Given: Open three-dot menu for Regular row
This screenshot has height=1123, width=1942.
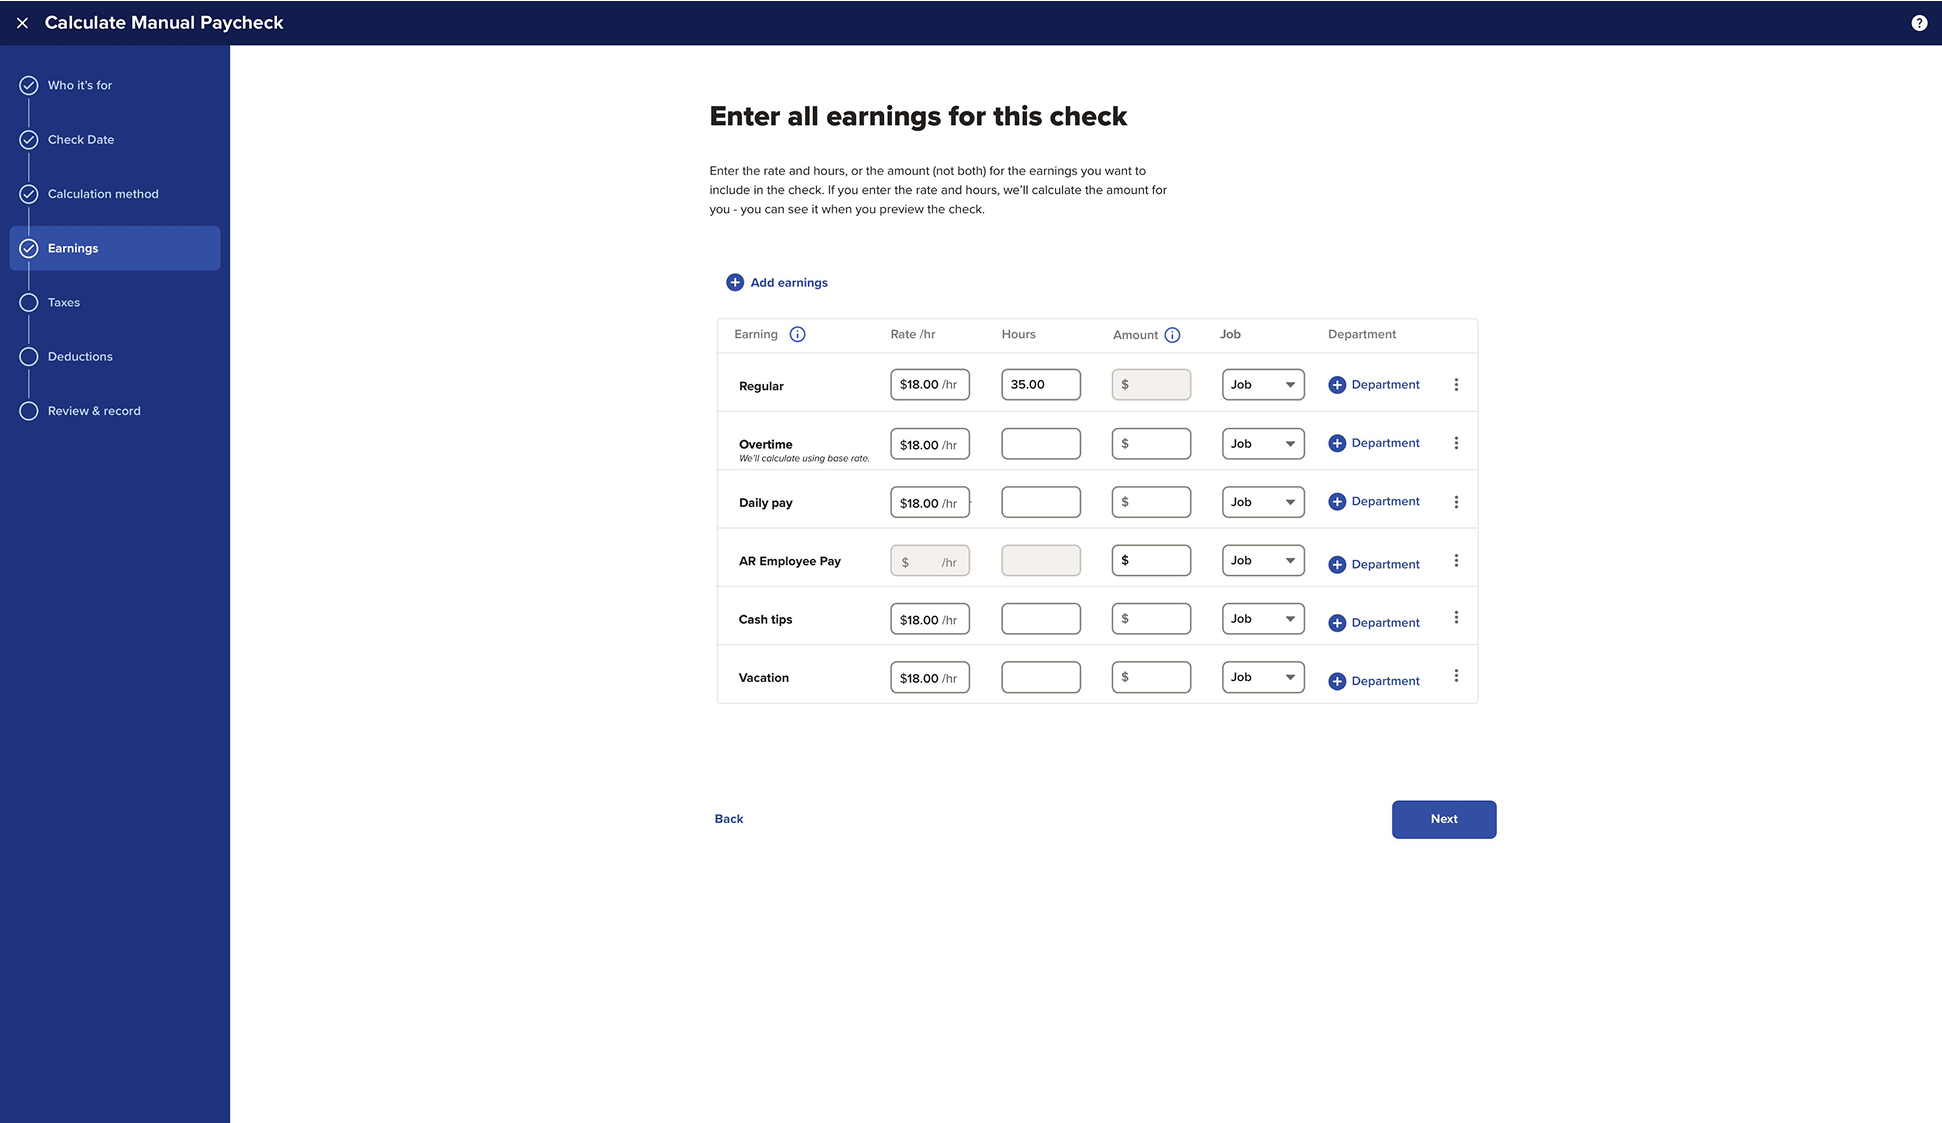Looking at the screenshot, I should 1456,385.
